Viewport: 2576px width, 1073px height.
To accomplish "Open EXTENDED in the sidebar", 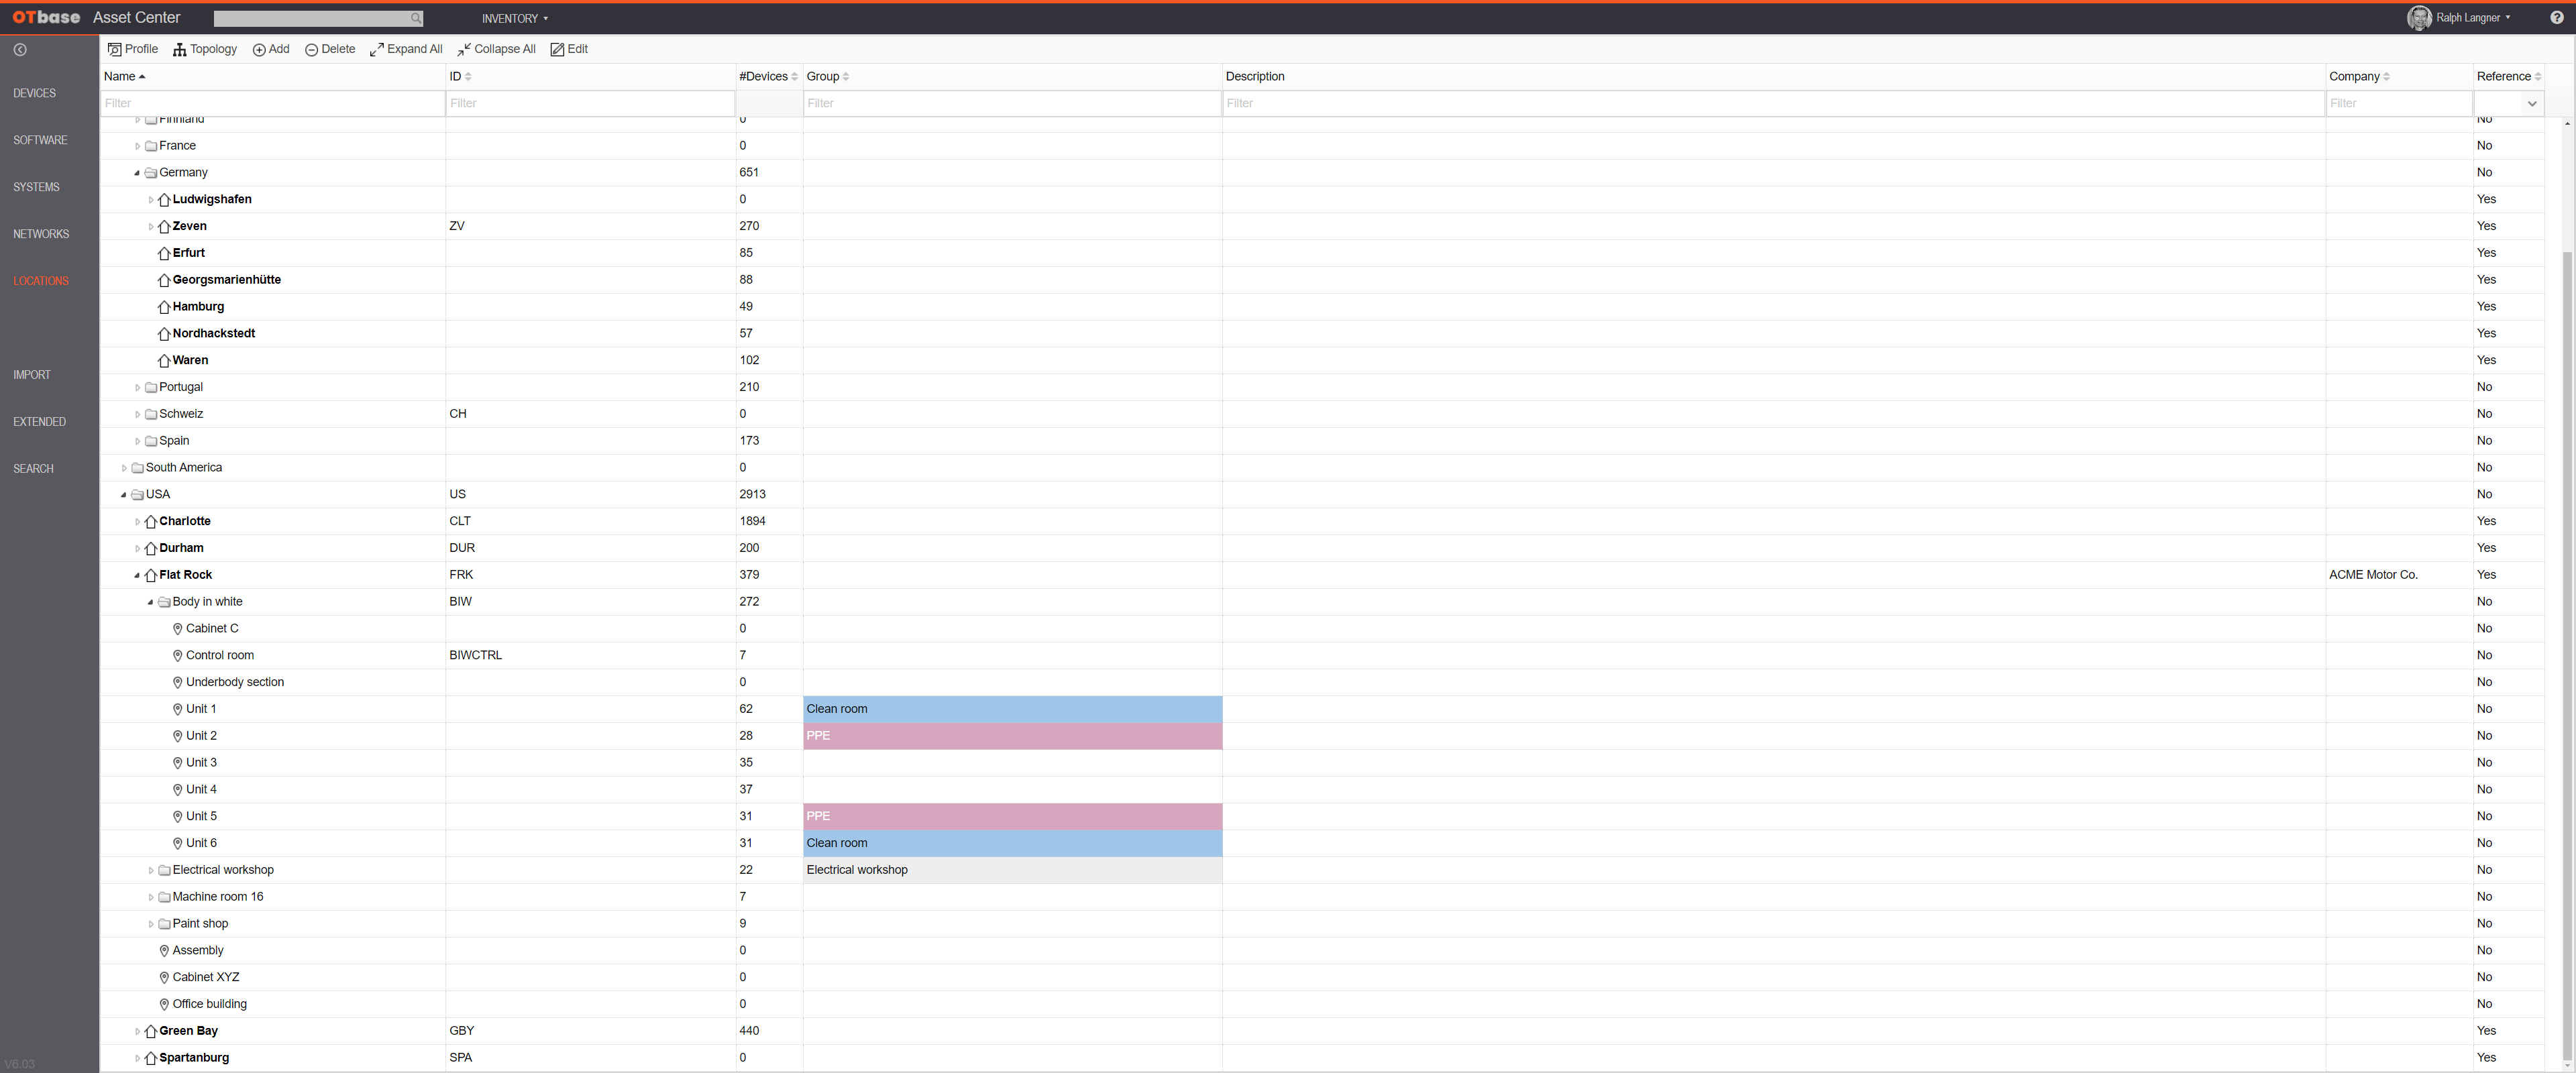I will click(x=39, y=422).
